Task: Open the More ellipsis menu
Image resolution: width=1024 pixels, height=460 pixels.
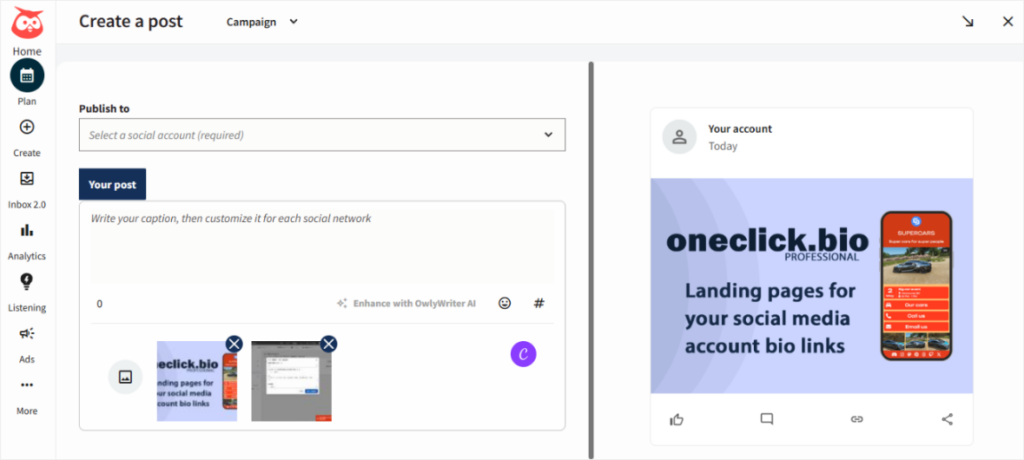Action: pos(27,385)
